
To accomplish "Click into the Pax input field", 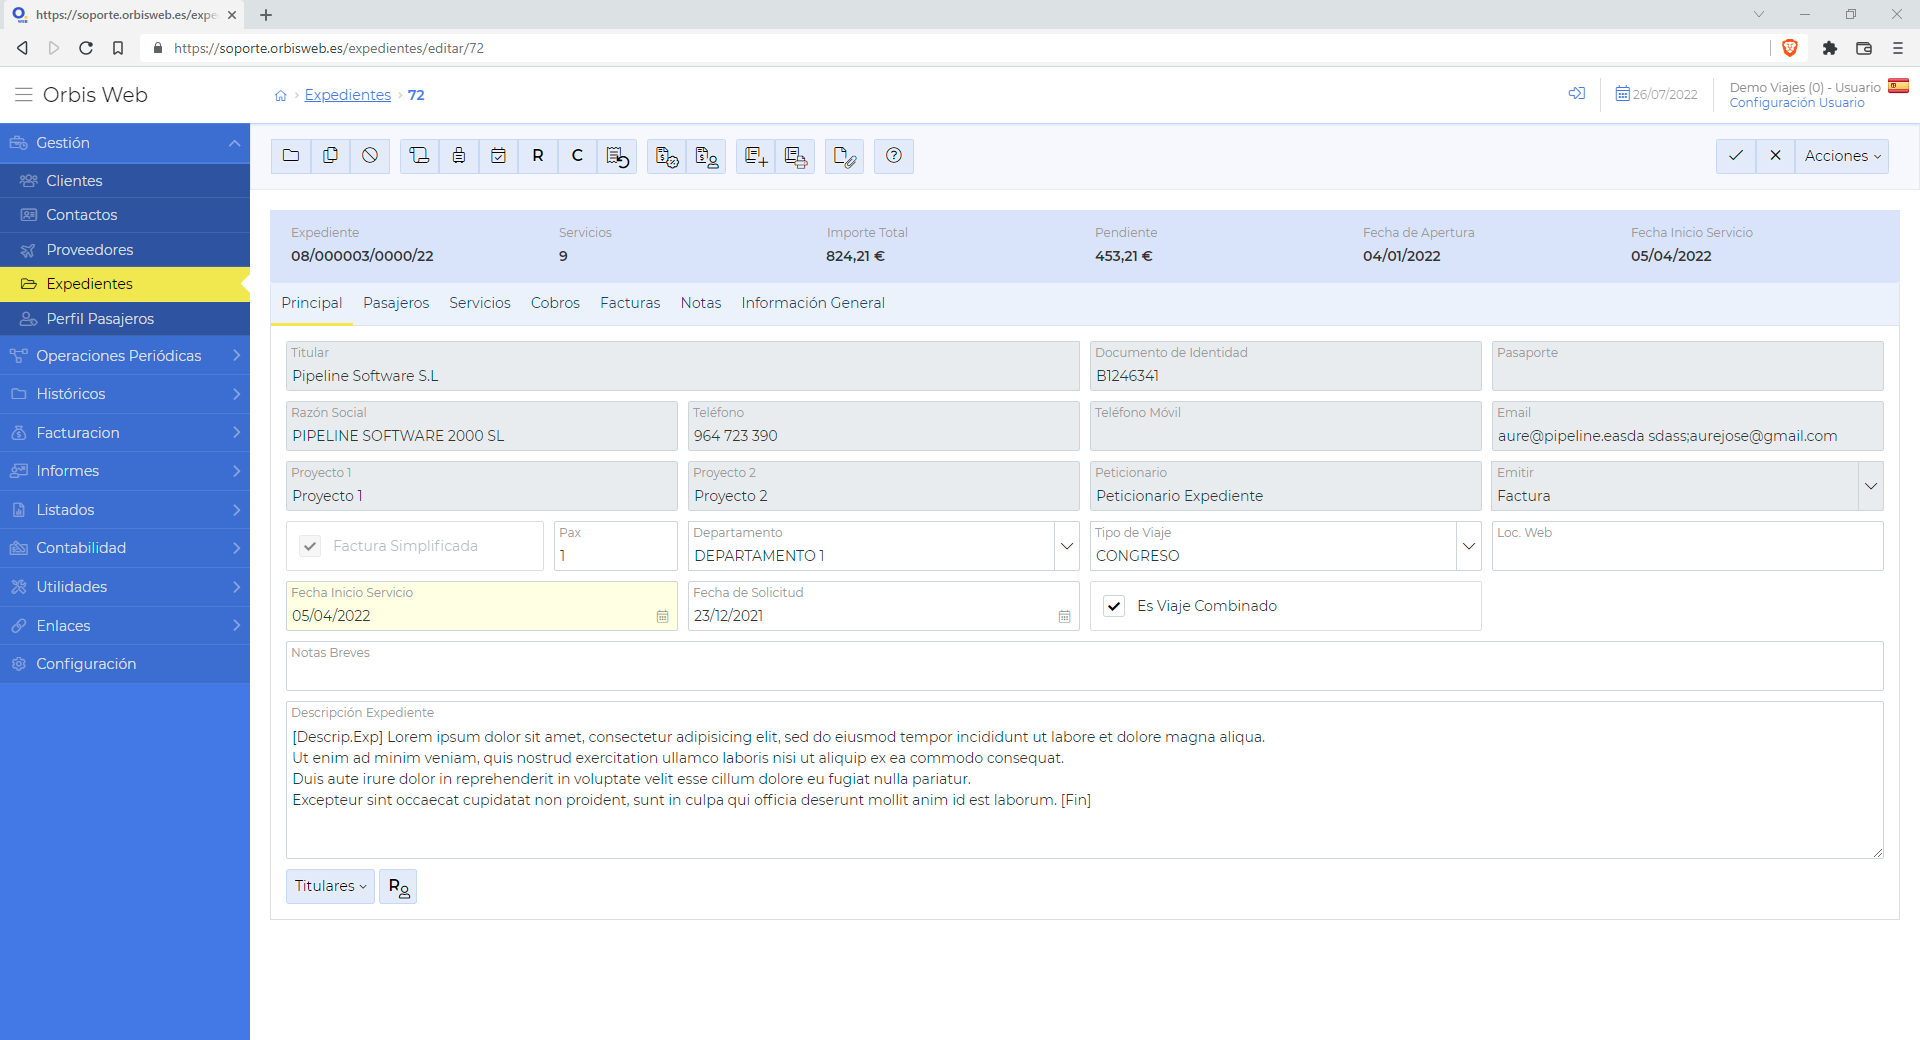I will [616, 546].
